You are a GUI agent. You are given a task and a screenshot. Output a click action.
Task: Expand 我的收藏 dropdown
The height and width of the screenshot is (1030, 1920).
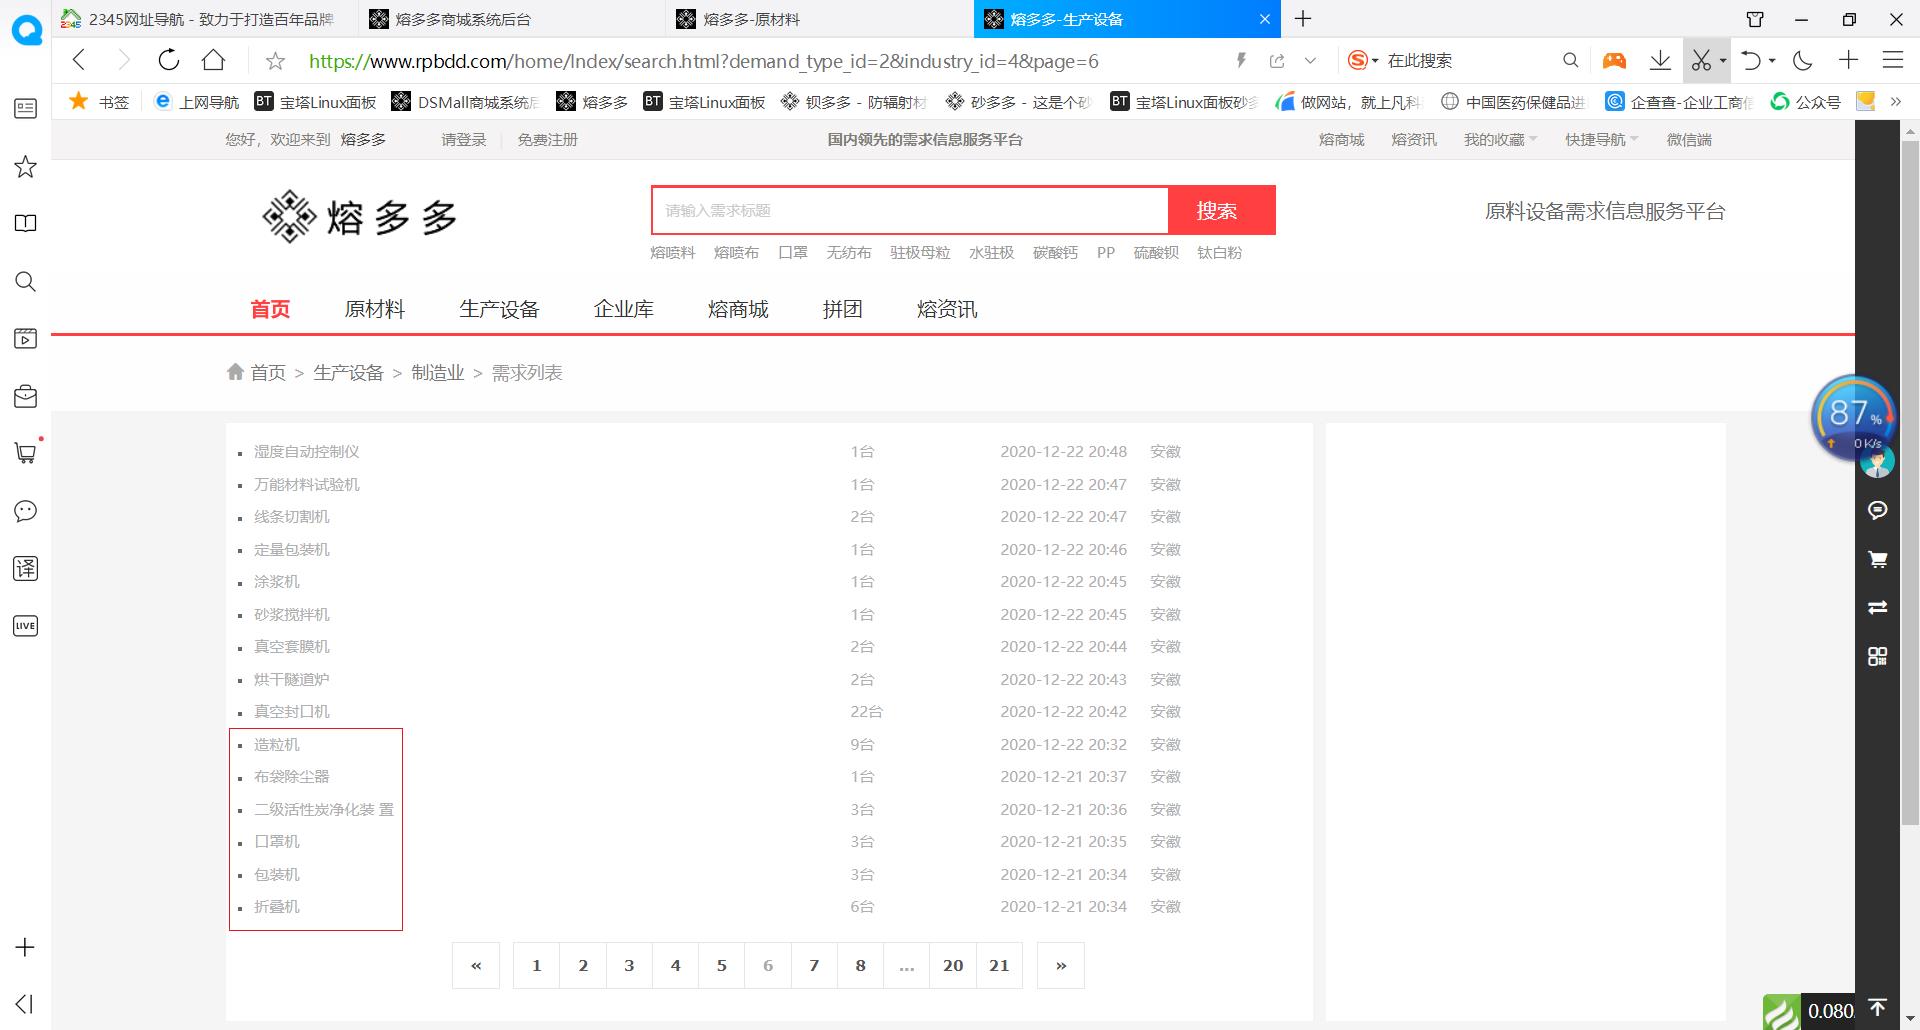click(1500, 140)
